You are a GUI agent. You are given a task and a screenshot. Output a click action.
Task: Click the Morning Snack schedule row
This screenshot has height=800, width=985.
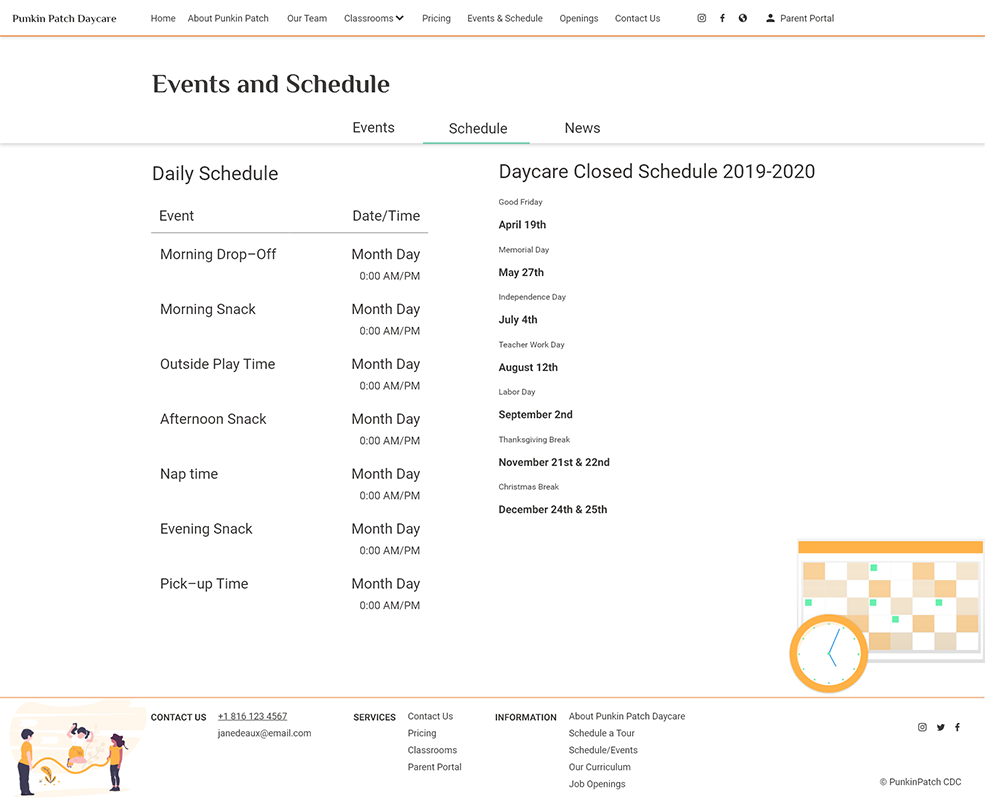(x=290, y=319)
